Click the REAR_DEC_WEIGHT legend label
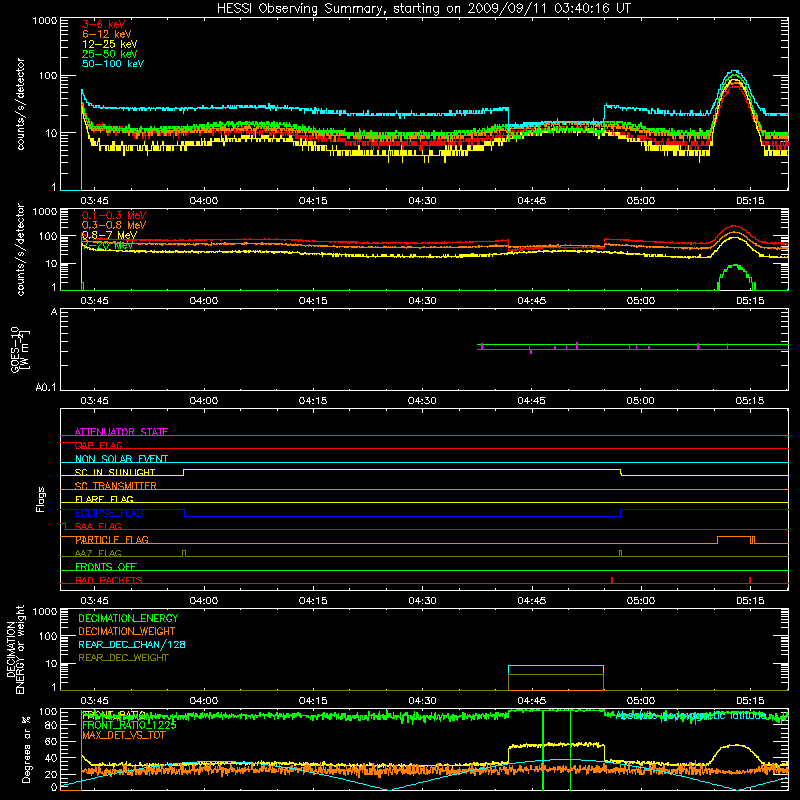Image resolution: width=800 pixels, height=800 pixels. [x=123, y=658]
